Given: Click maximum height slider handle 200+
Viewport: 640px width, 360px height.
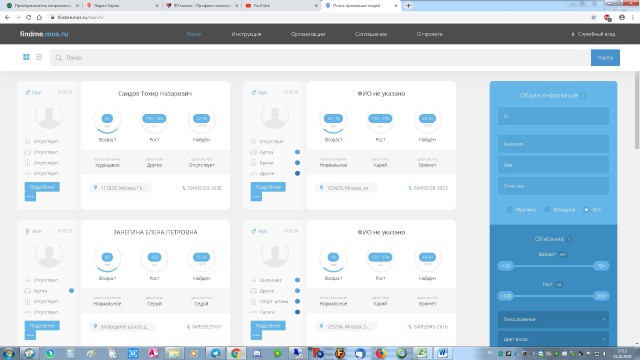Looking at the screenshot, I should [x=601, y=296].
